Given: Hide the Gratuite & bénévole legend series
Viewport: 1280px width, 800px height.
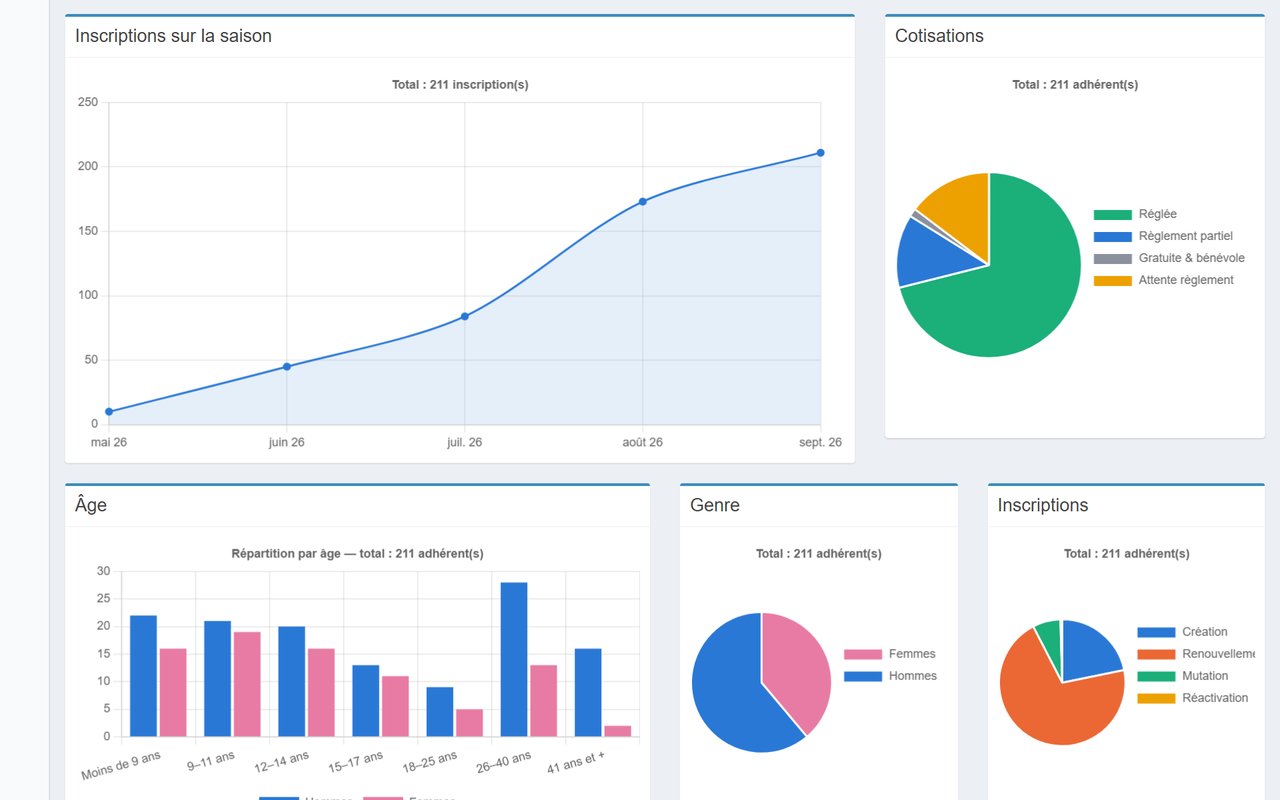Looking at the screenshot, I should tap(1169, 258).
